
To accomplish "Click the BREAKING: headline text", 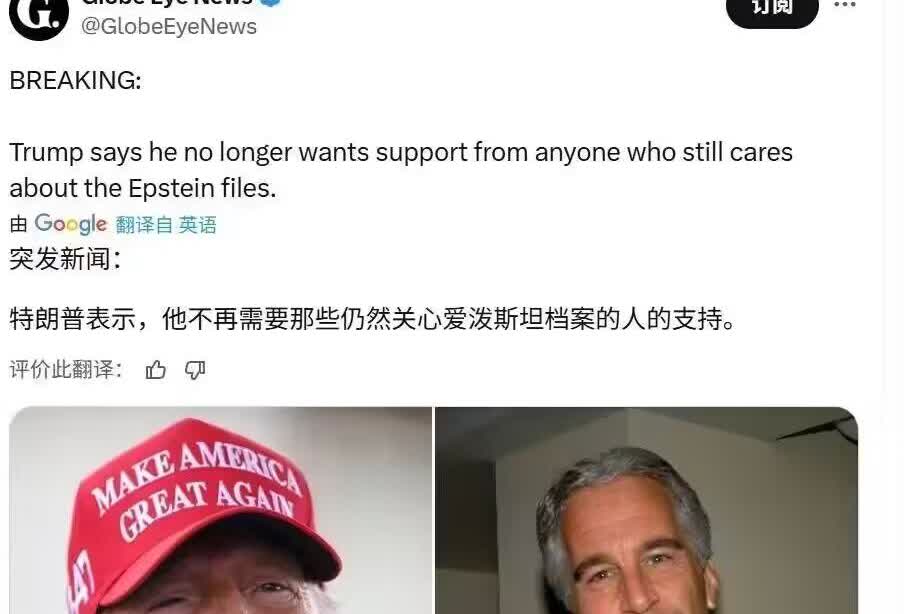I will (x=75, y=81).
